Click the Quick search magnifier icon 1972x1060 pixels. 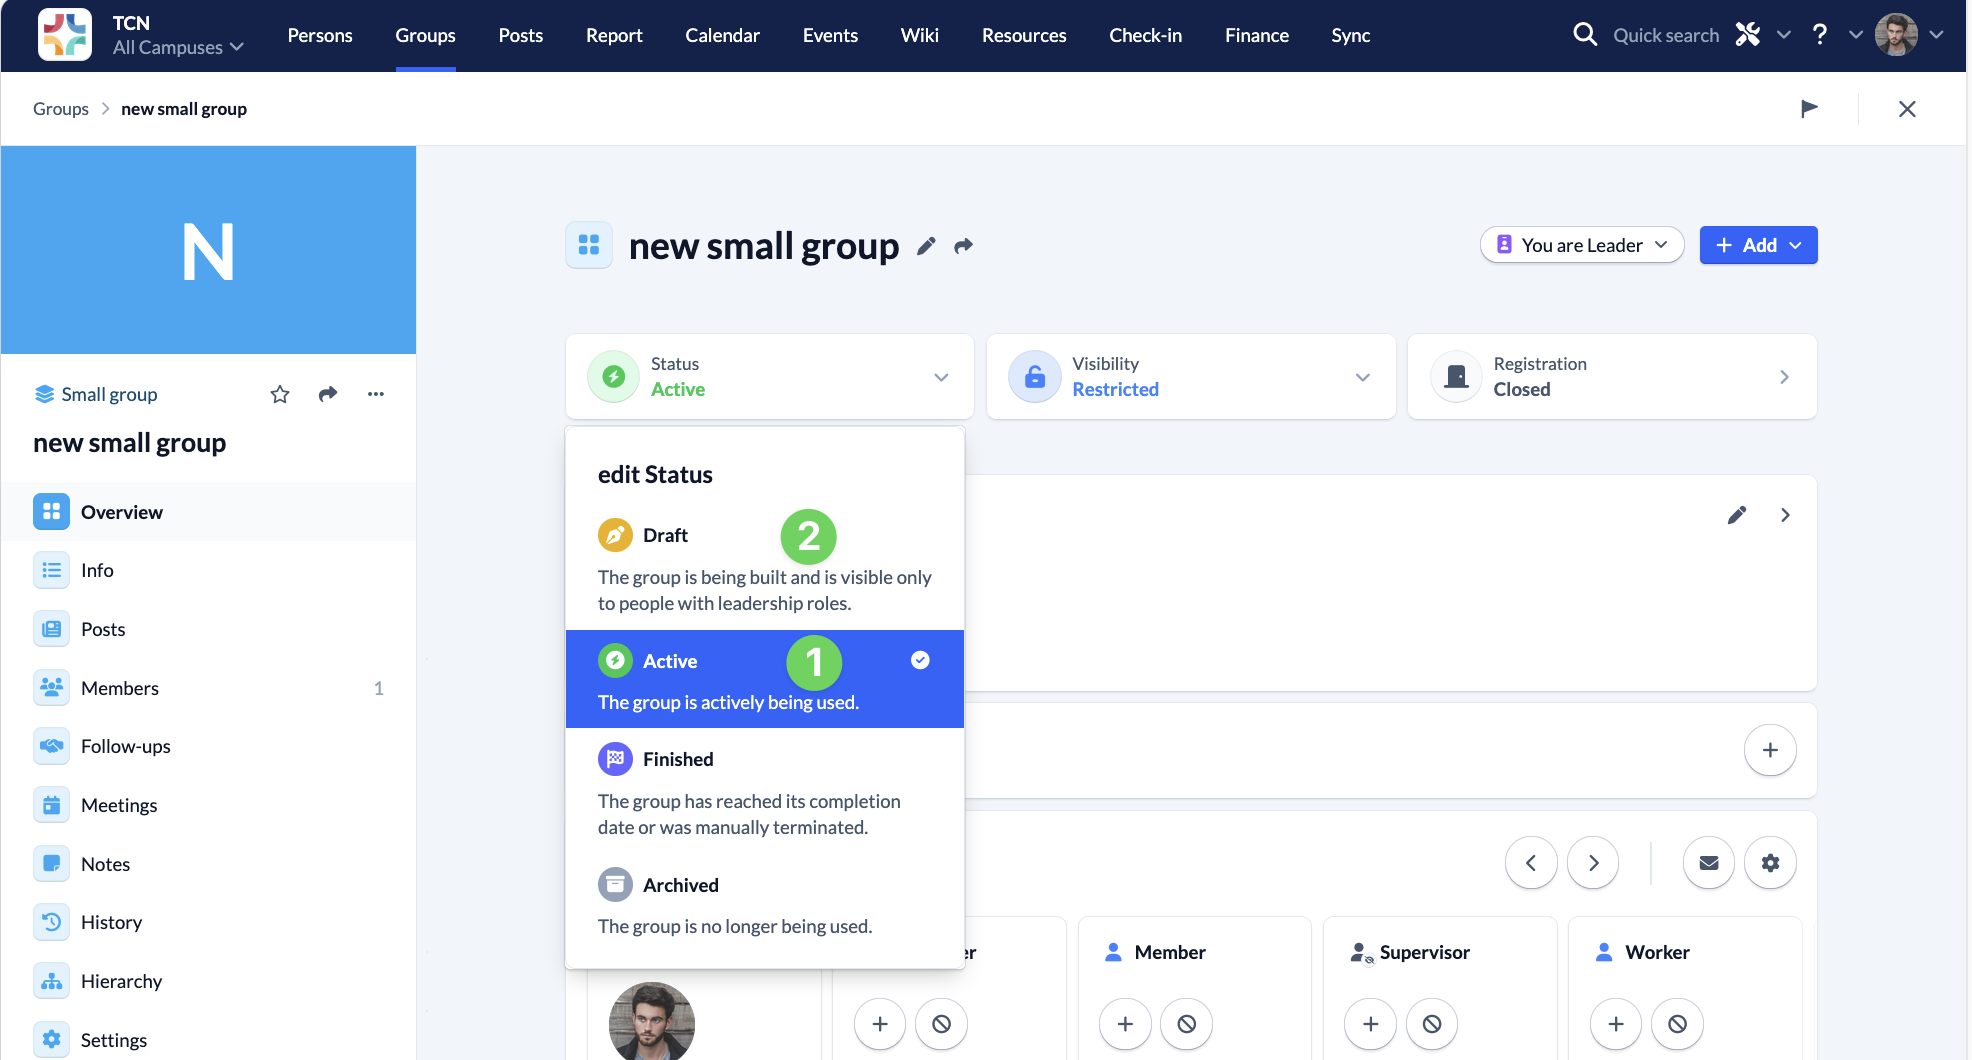tap(1585, 35)
